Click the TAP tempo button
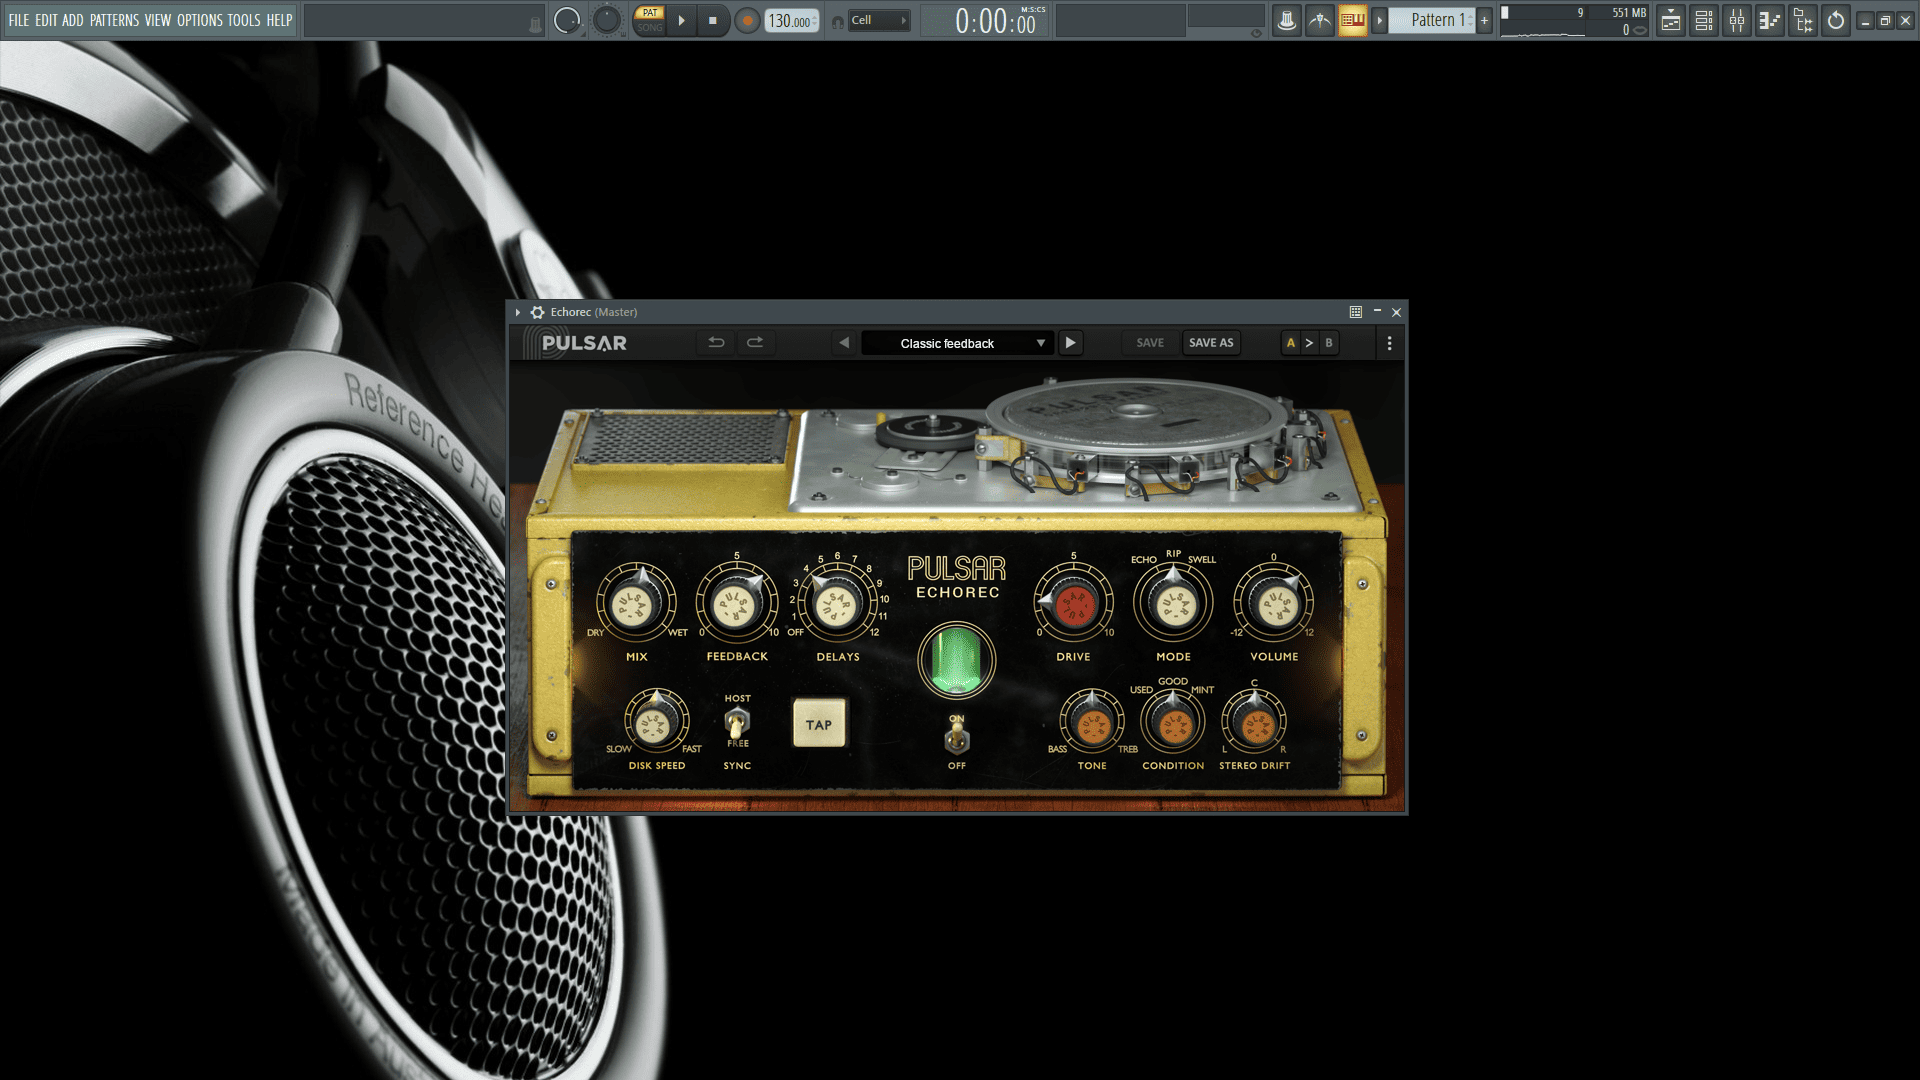 (819, 724)
